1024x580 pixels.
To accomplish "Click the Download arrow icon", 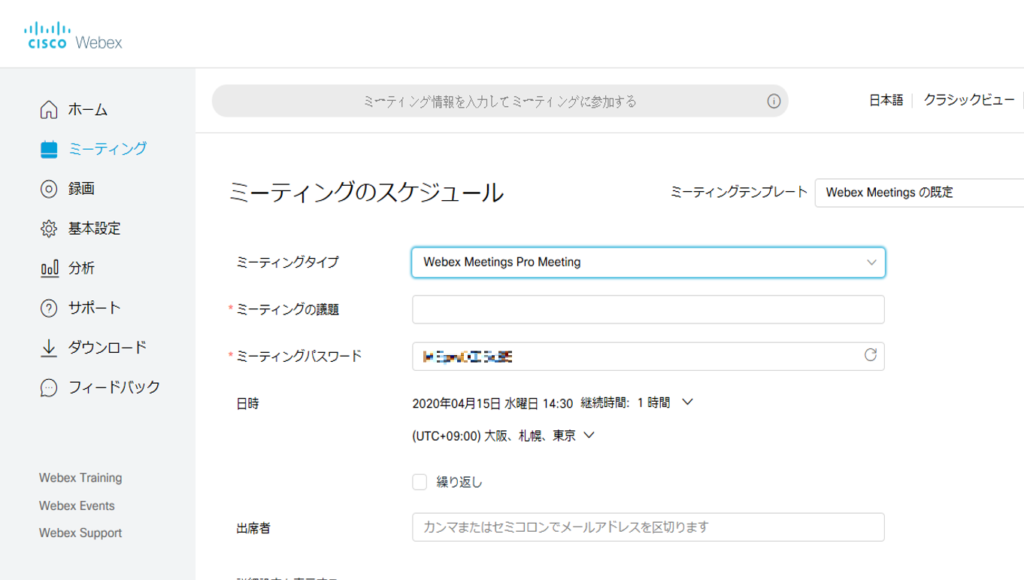I will coord(49,348).
